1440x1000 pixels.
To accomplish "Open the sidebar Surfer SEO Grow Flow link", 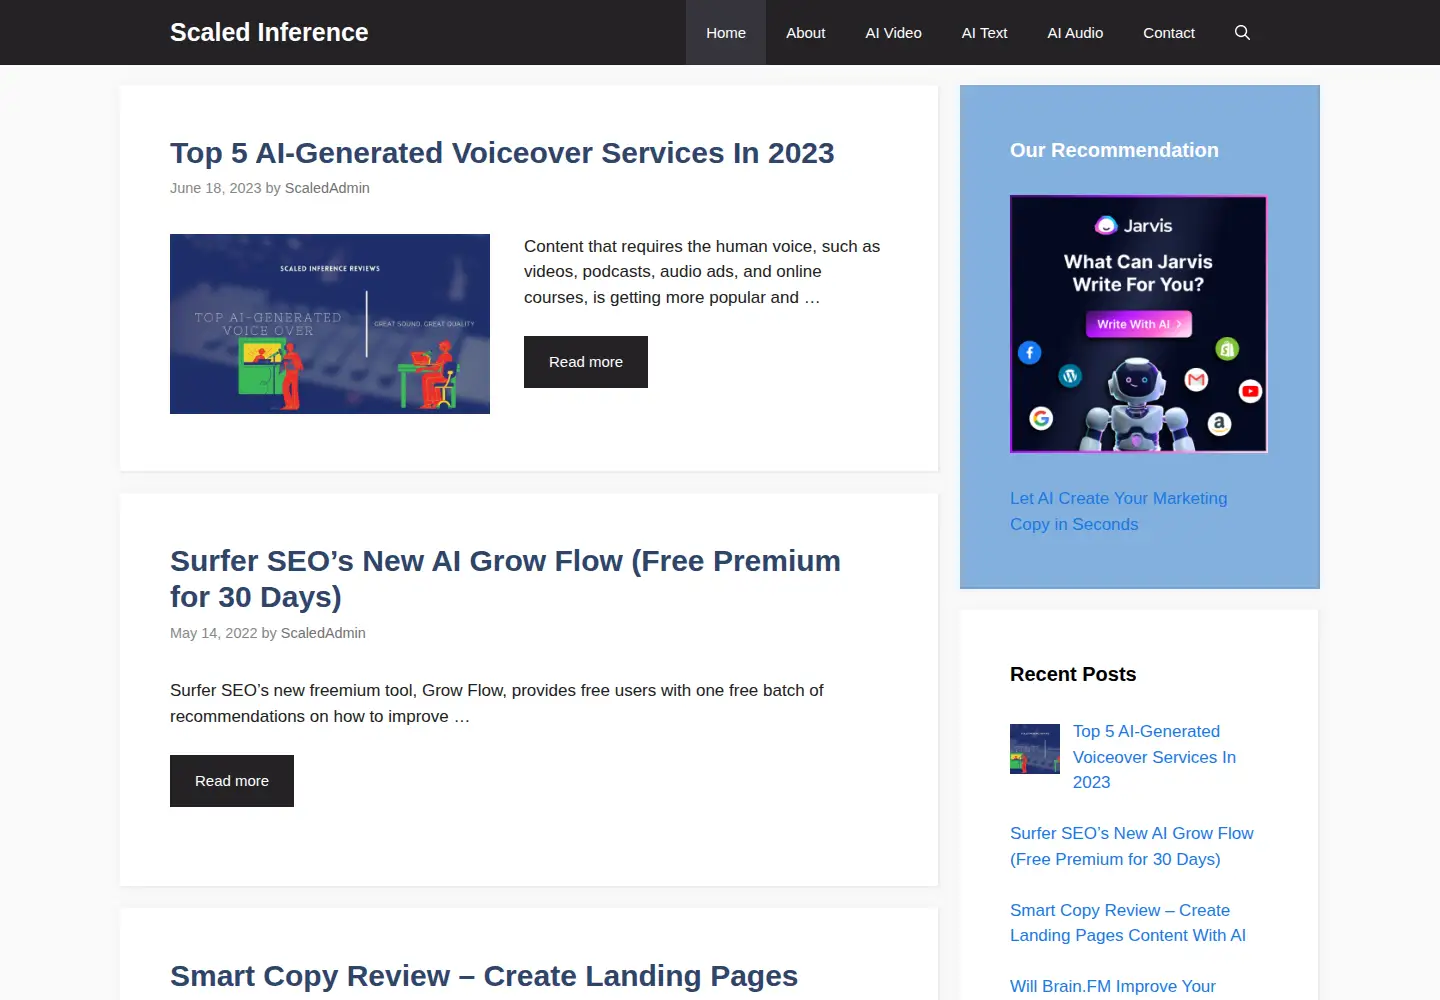I will 1131,846.
